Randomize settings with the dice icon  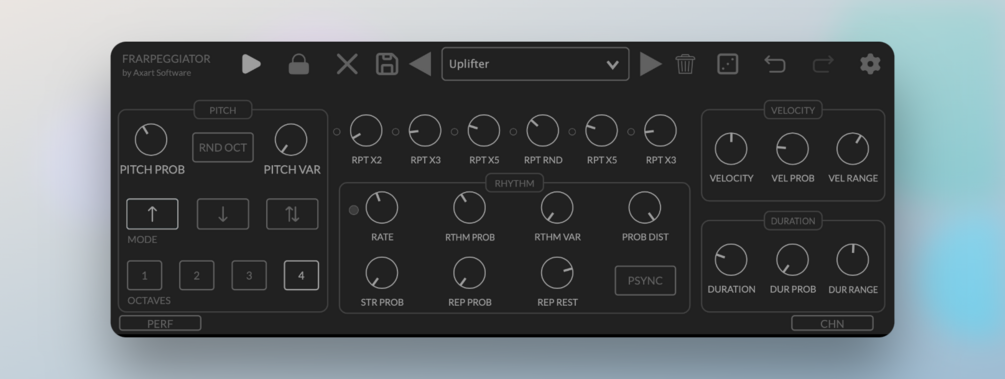[x=727, y=64]
